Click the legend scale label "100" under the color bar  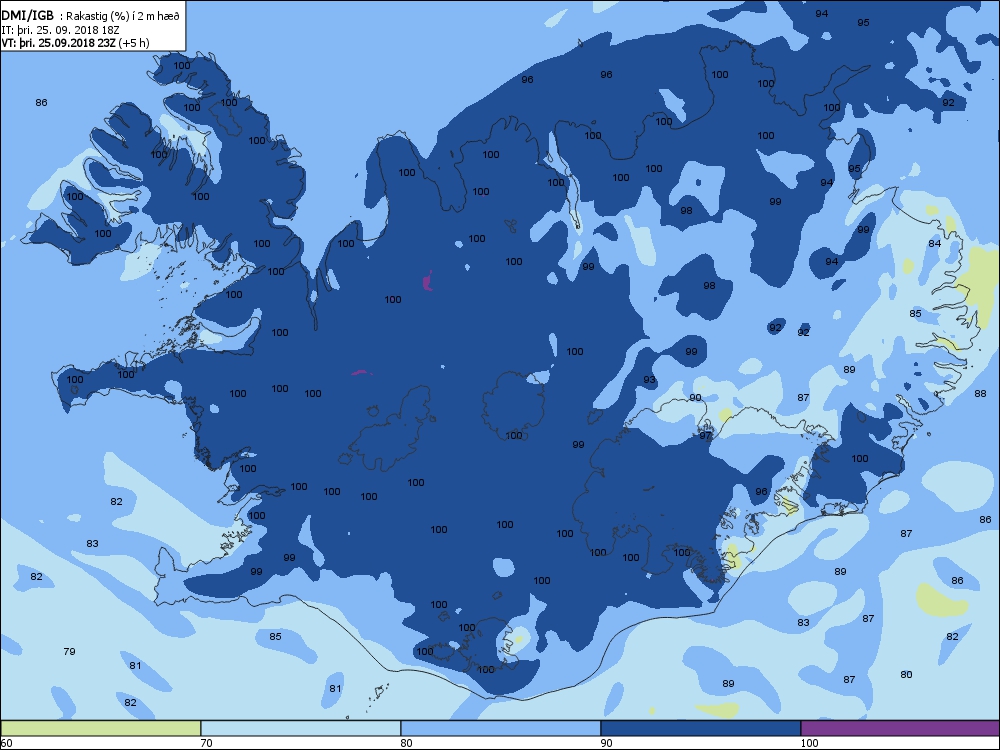click(x=809, y=743)
